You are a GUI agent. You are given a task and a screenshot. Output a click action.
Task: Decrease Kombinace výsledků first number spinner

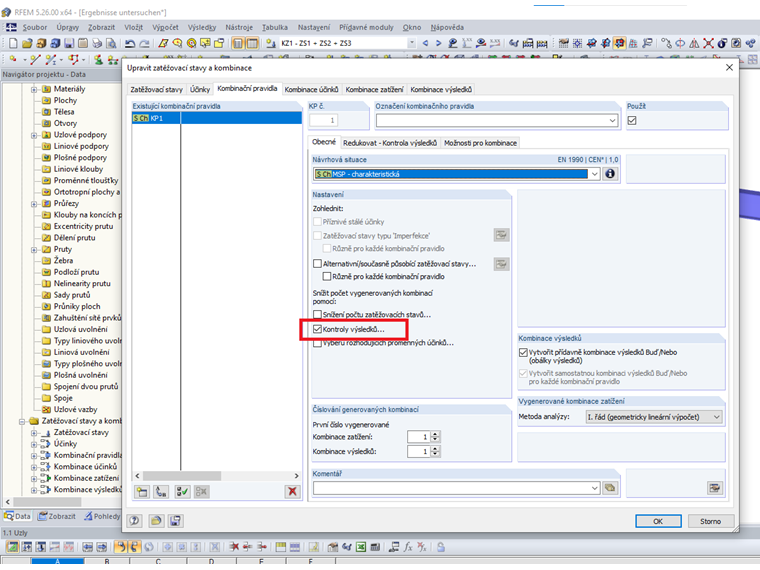[x=435, y=454]
